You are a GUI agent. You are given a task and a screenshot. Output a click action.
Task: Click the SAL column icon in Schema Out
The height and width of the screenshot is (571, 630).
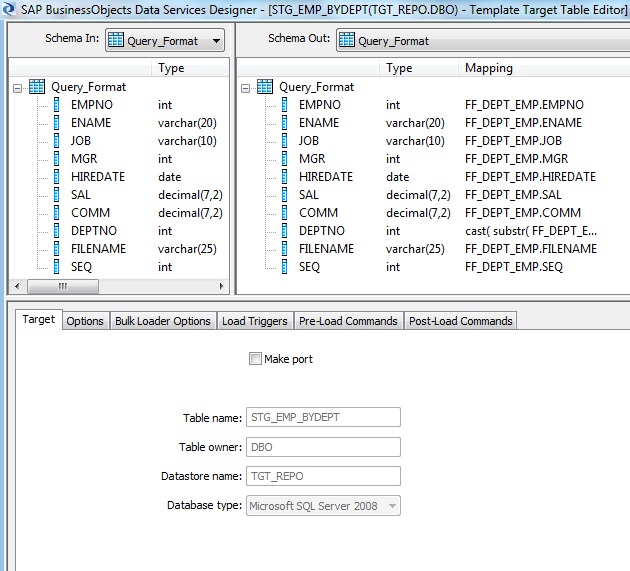(x=284, y=194)
